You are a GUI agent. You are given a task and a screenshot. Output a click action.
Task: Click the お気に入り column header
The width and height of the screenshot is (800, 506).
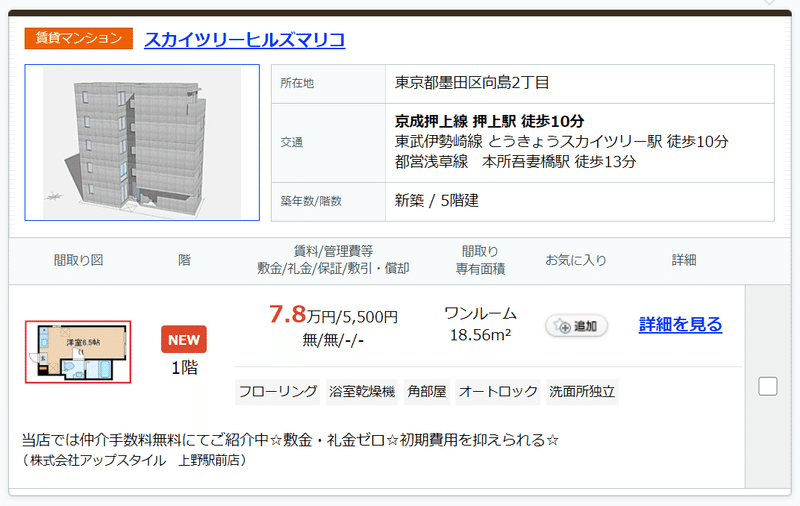pos(576,260)
